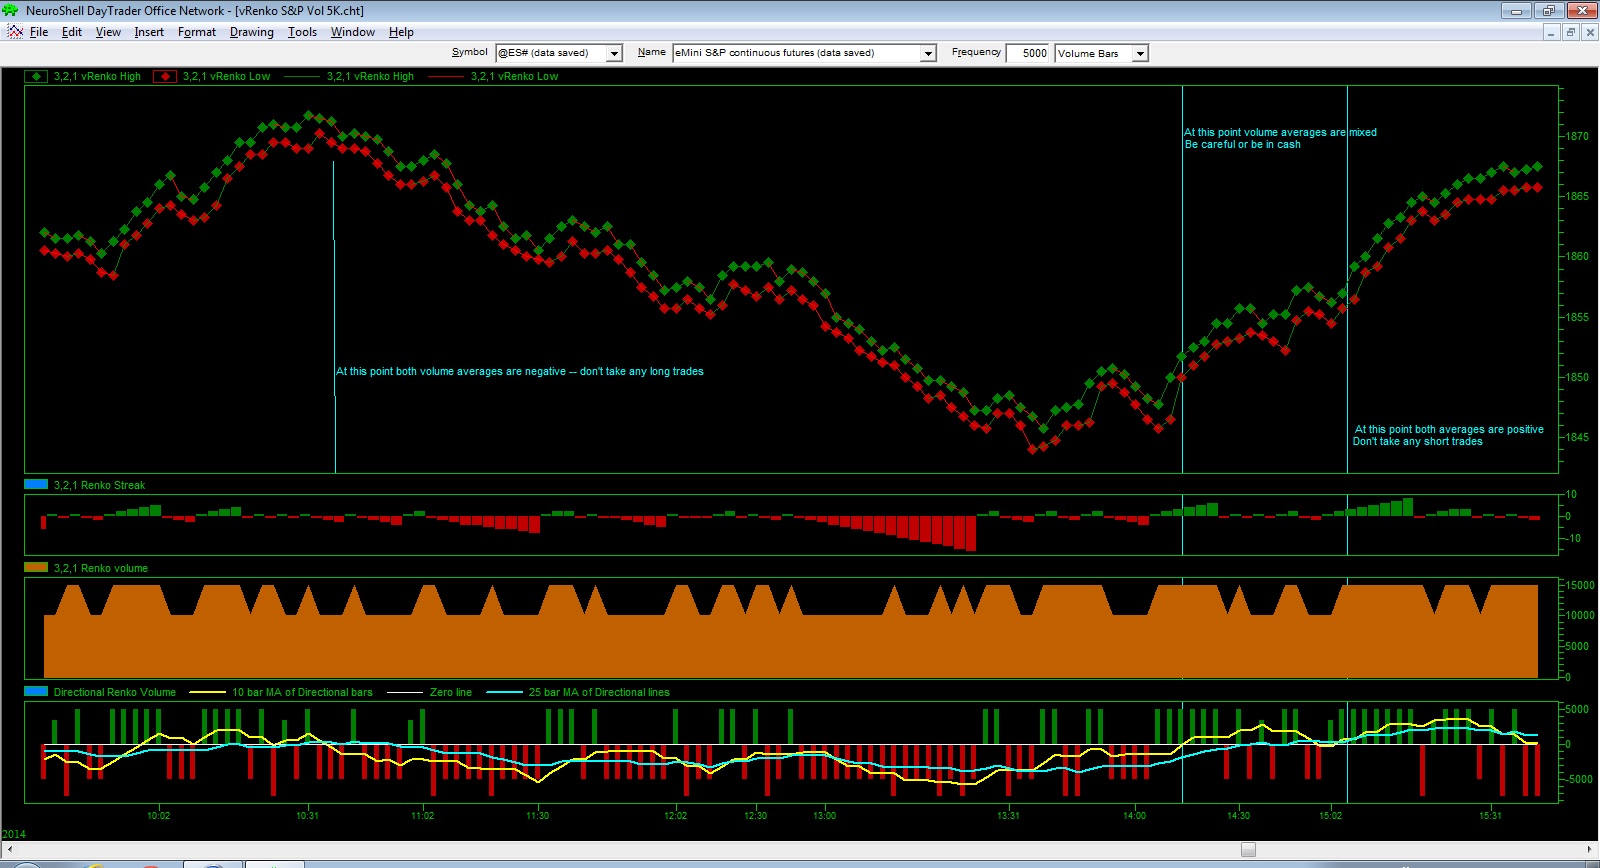
Task: Click the scrollbar right arrow
Action: (1590, 850)
